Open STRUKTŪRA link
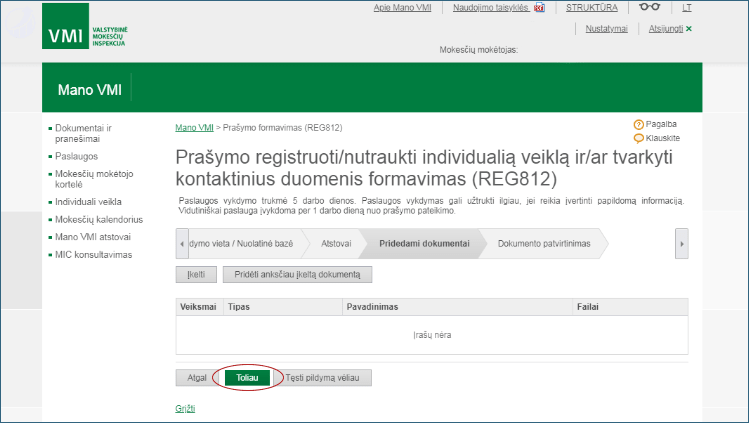749x423 pixels. (591, 8)
